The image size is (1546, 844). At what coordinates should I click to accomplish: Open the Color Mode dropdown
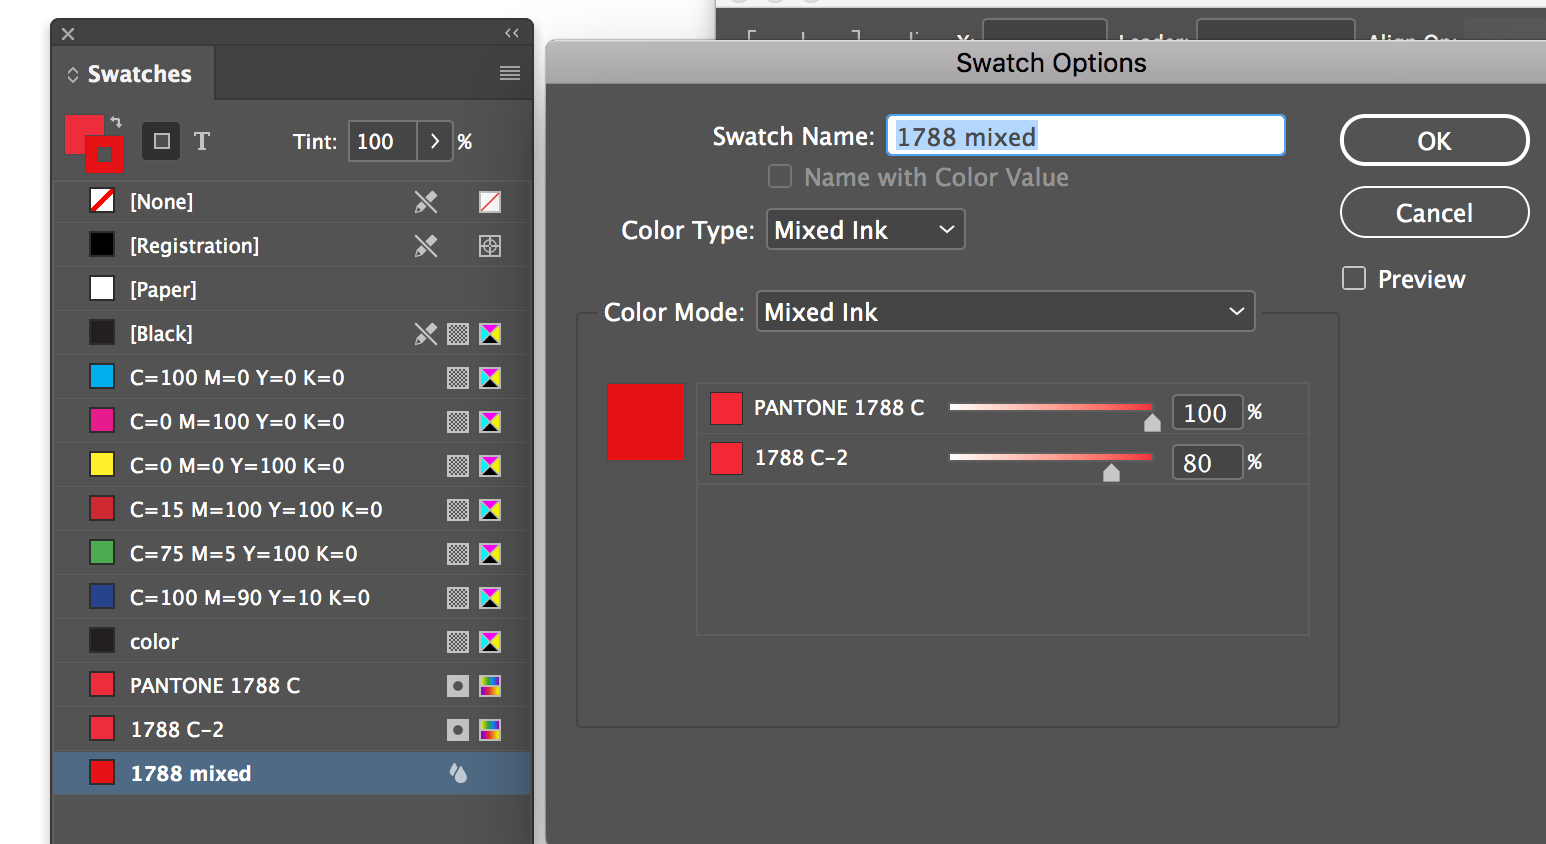coord(1004,311)
